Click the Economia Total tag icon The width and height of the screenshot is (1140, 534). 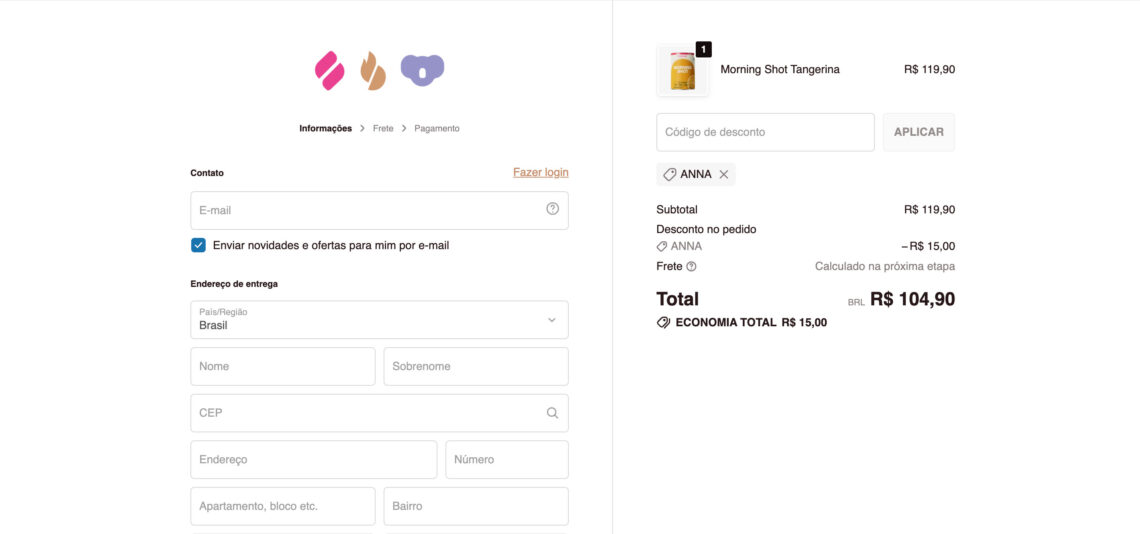[663, 322]
